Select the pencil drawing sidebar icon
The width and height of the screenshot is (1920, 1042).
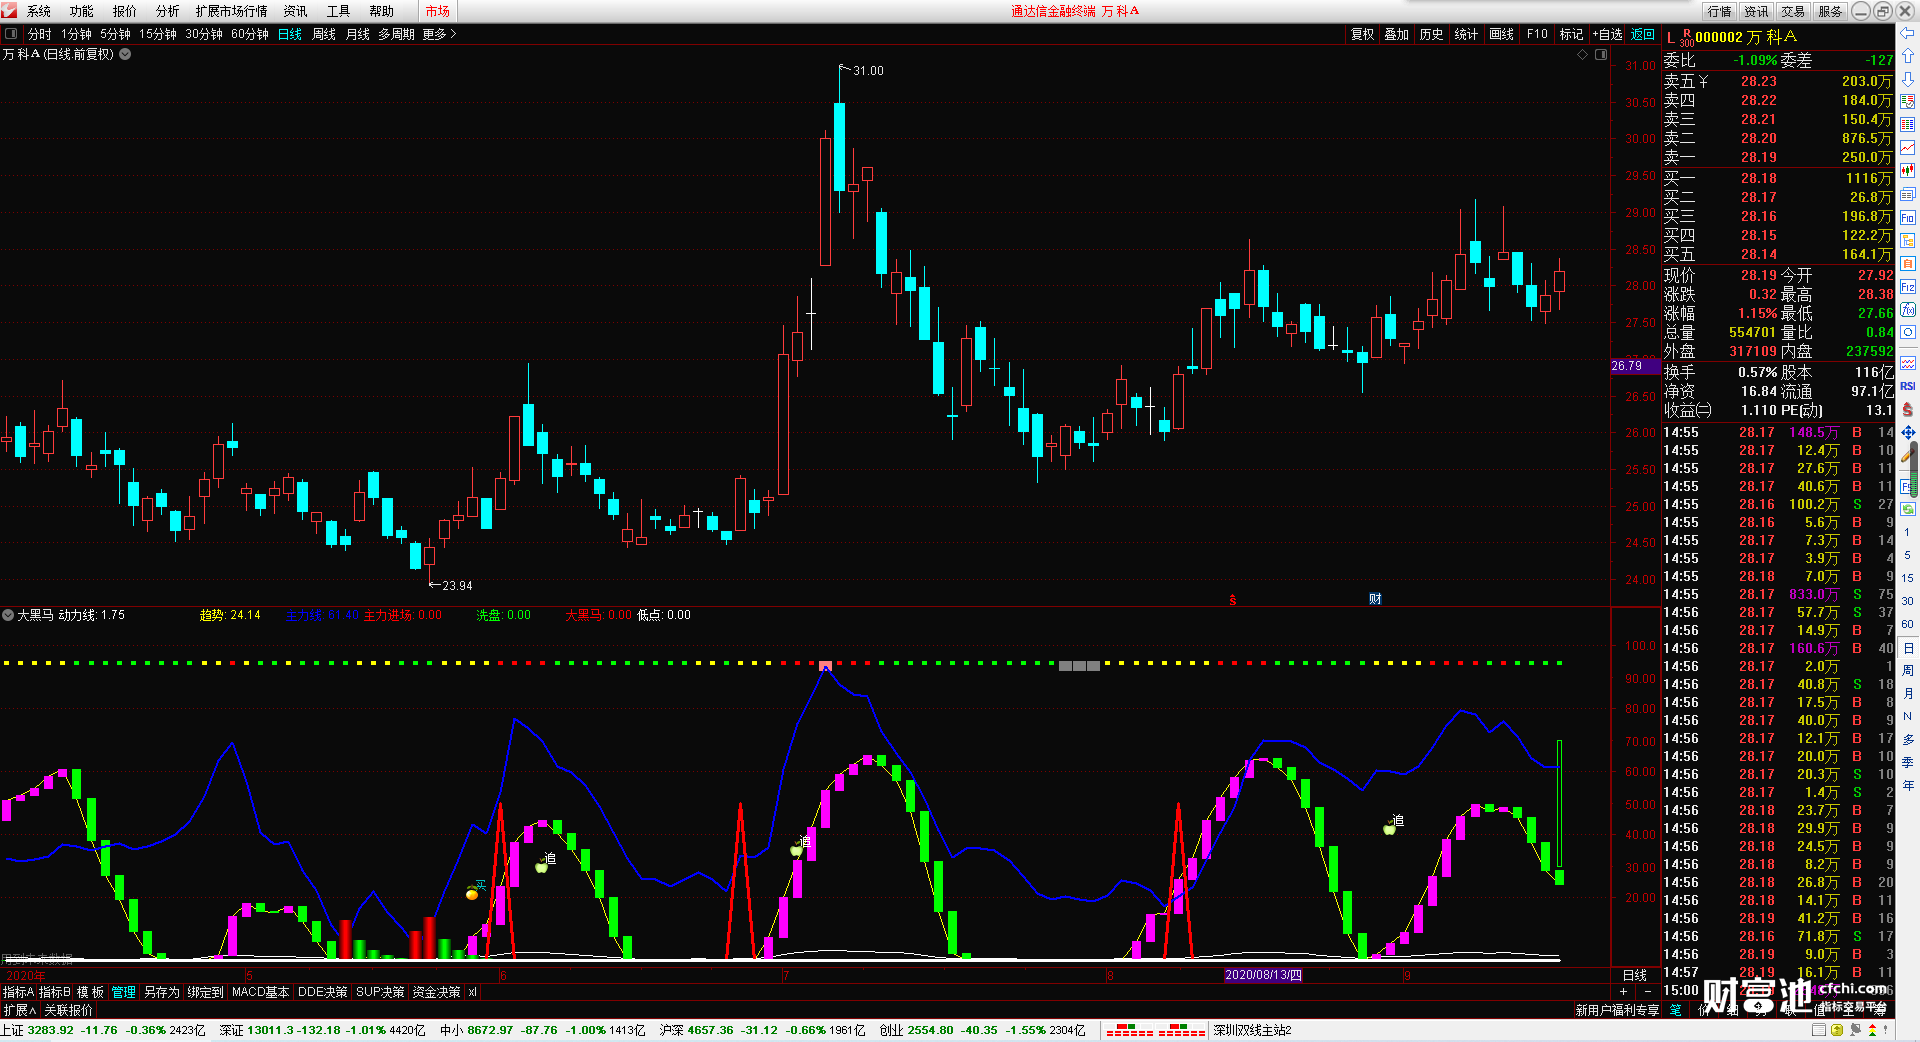[x=1908, y=455]
